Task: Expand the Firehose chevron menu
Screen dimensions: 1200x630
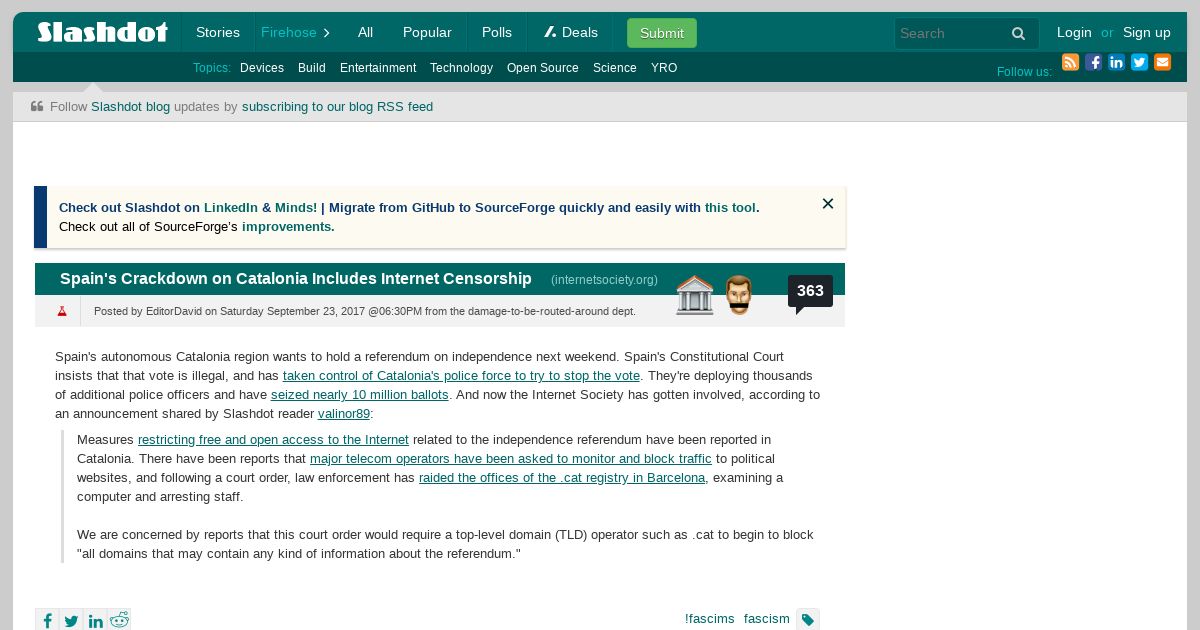Action: 326,33
